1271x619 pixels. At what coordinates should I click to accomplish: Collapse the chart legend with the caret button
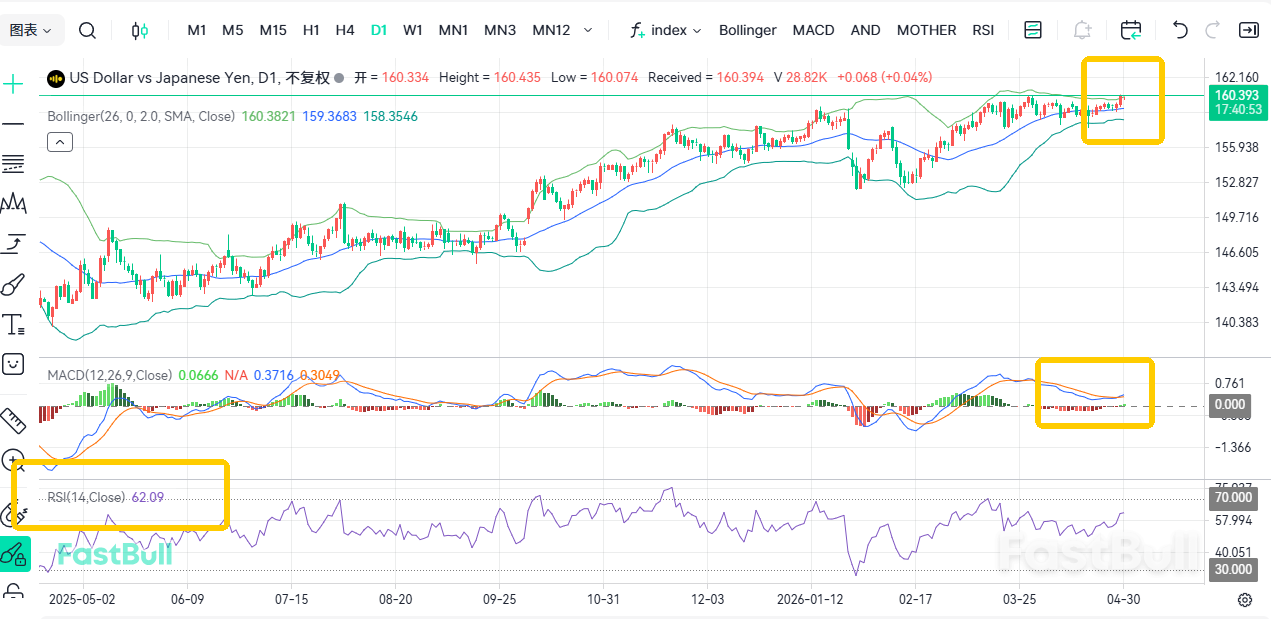point(60,141)
